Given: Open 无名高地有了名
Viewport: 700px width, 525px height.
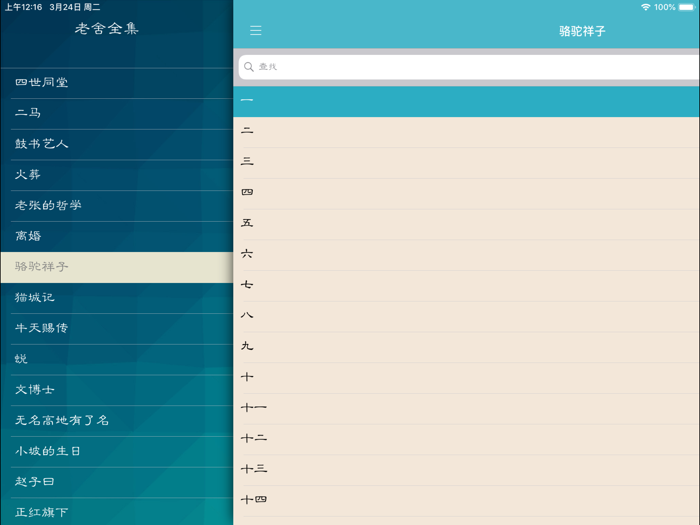Looking at the screenshot, I should 117,421.
